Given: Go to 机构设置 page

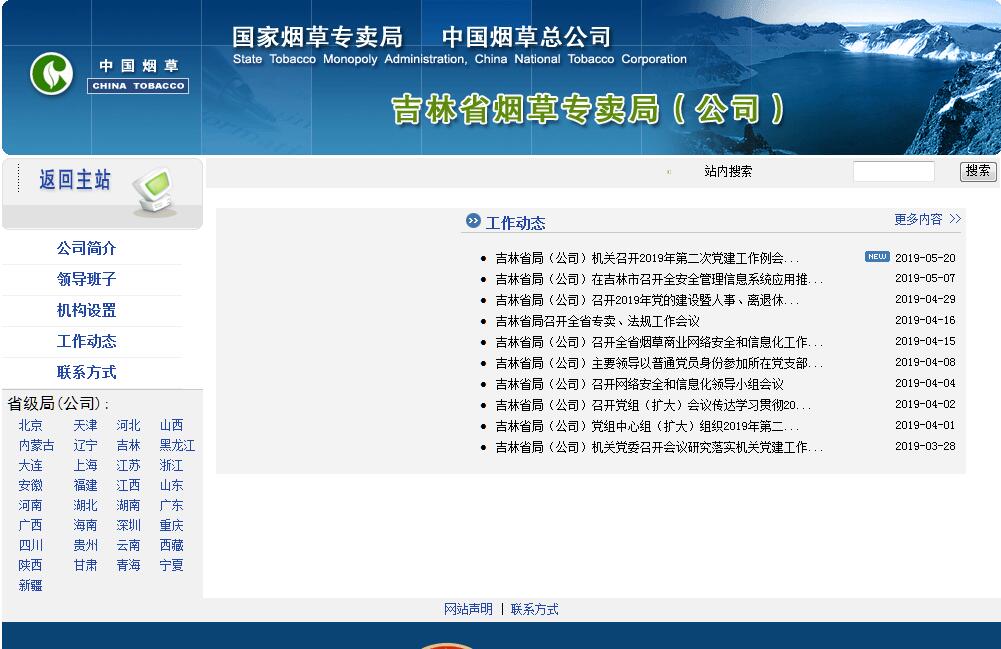Looking at the screenshot, I should pos(86,310).
